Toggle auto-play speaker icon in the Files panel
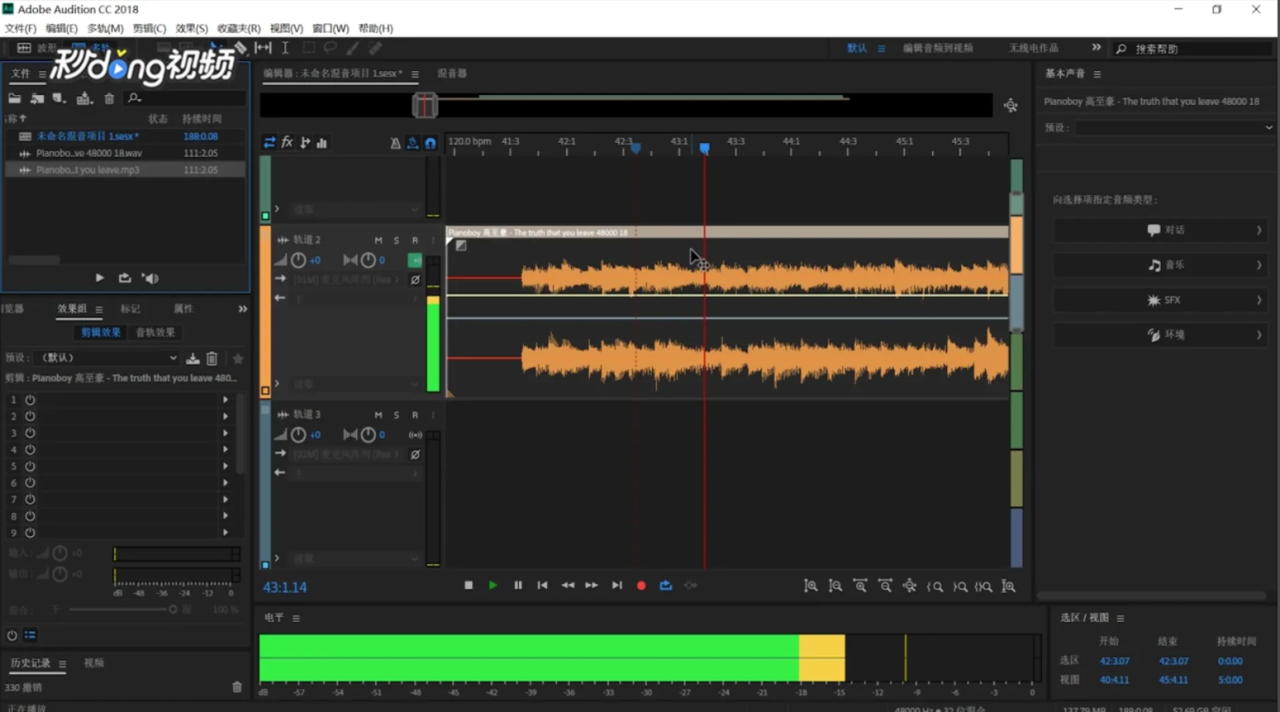This screenshot has width=1280, height=712. 150,278
